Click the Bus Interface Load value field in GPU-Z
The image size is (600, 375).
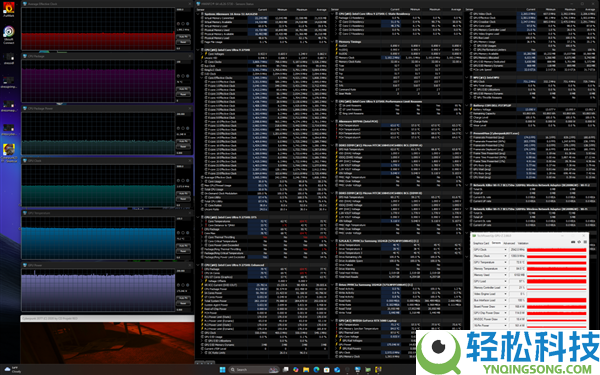point(518,300)
